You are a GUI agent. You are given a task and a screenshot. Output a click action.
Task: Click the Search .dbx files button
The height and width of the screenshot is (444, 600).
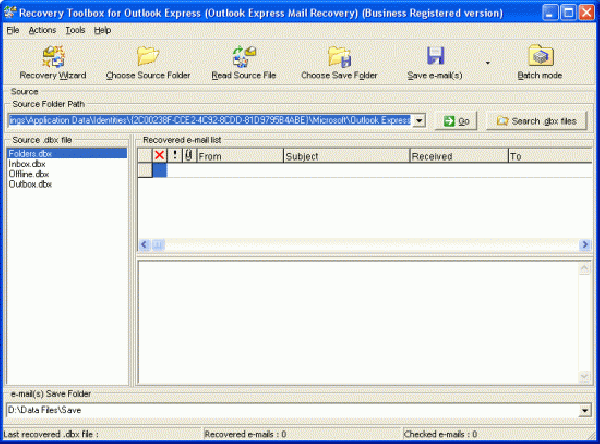537,121
